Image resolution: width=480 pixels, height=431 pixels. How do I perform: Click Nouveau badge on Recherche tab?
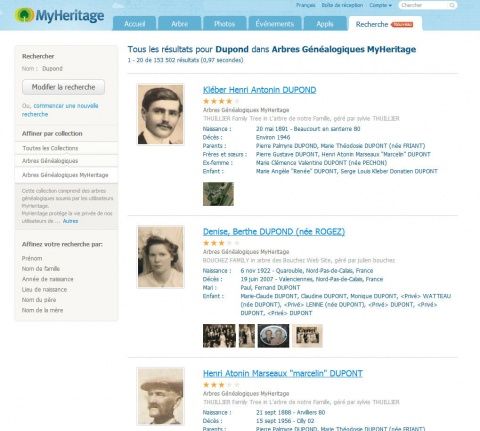(402, 24)
